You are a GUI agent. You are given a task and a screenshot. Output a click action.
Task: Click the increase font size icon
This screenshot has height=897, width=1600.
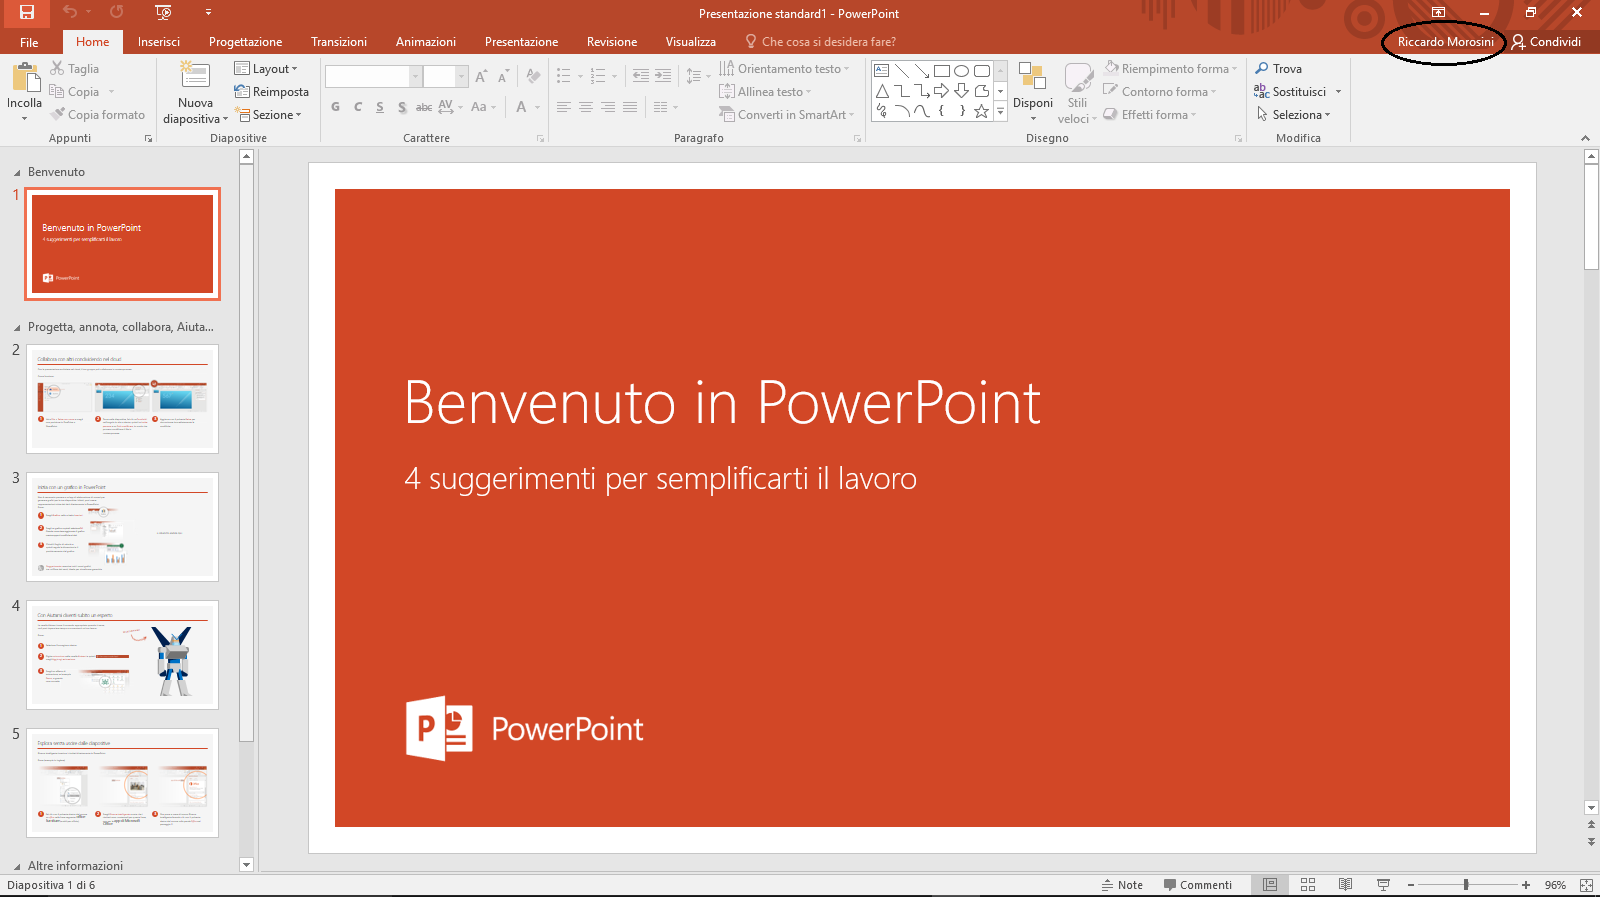click(481, 77)
